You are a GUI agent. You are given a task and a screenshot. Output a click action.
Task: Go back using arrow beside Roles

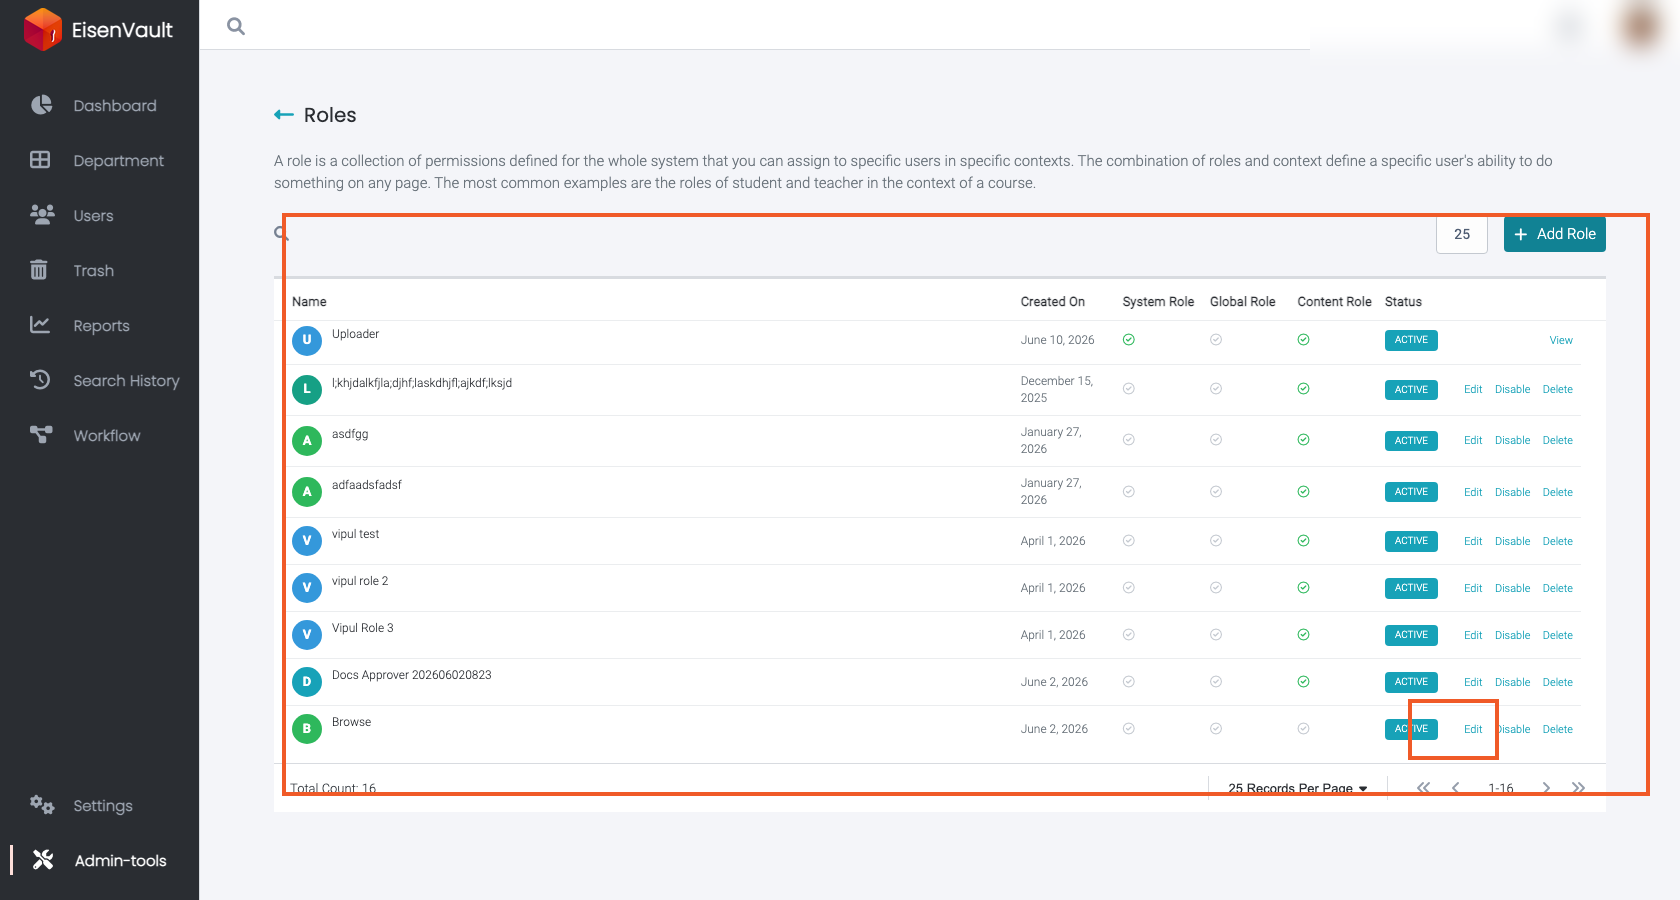pyautogui.click(x=284, y=115)
